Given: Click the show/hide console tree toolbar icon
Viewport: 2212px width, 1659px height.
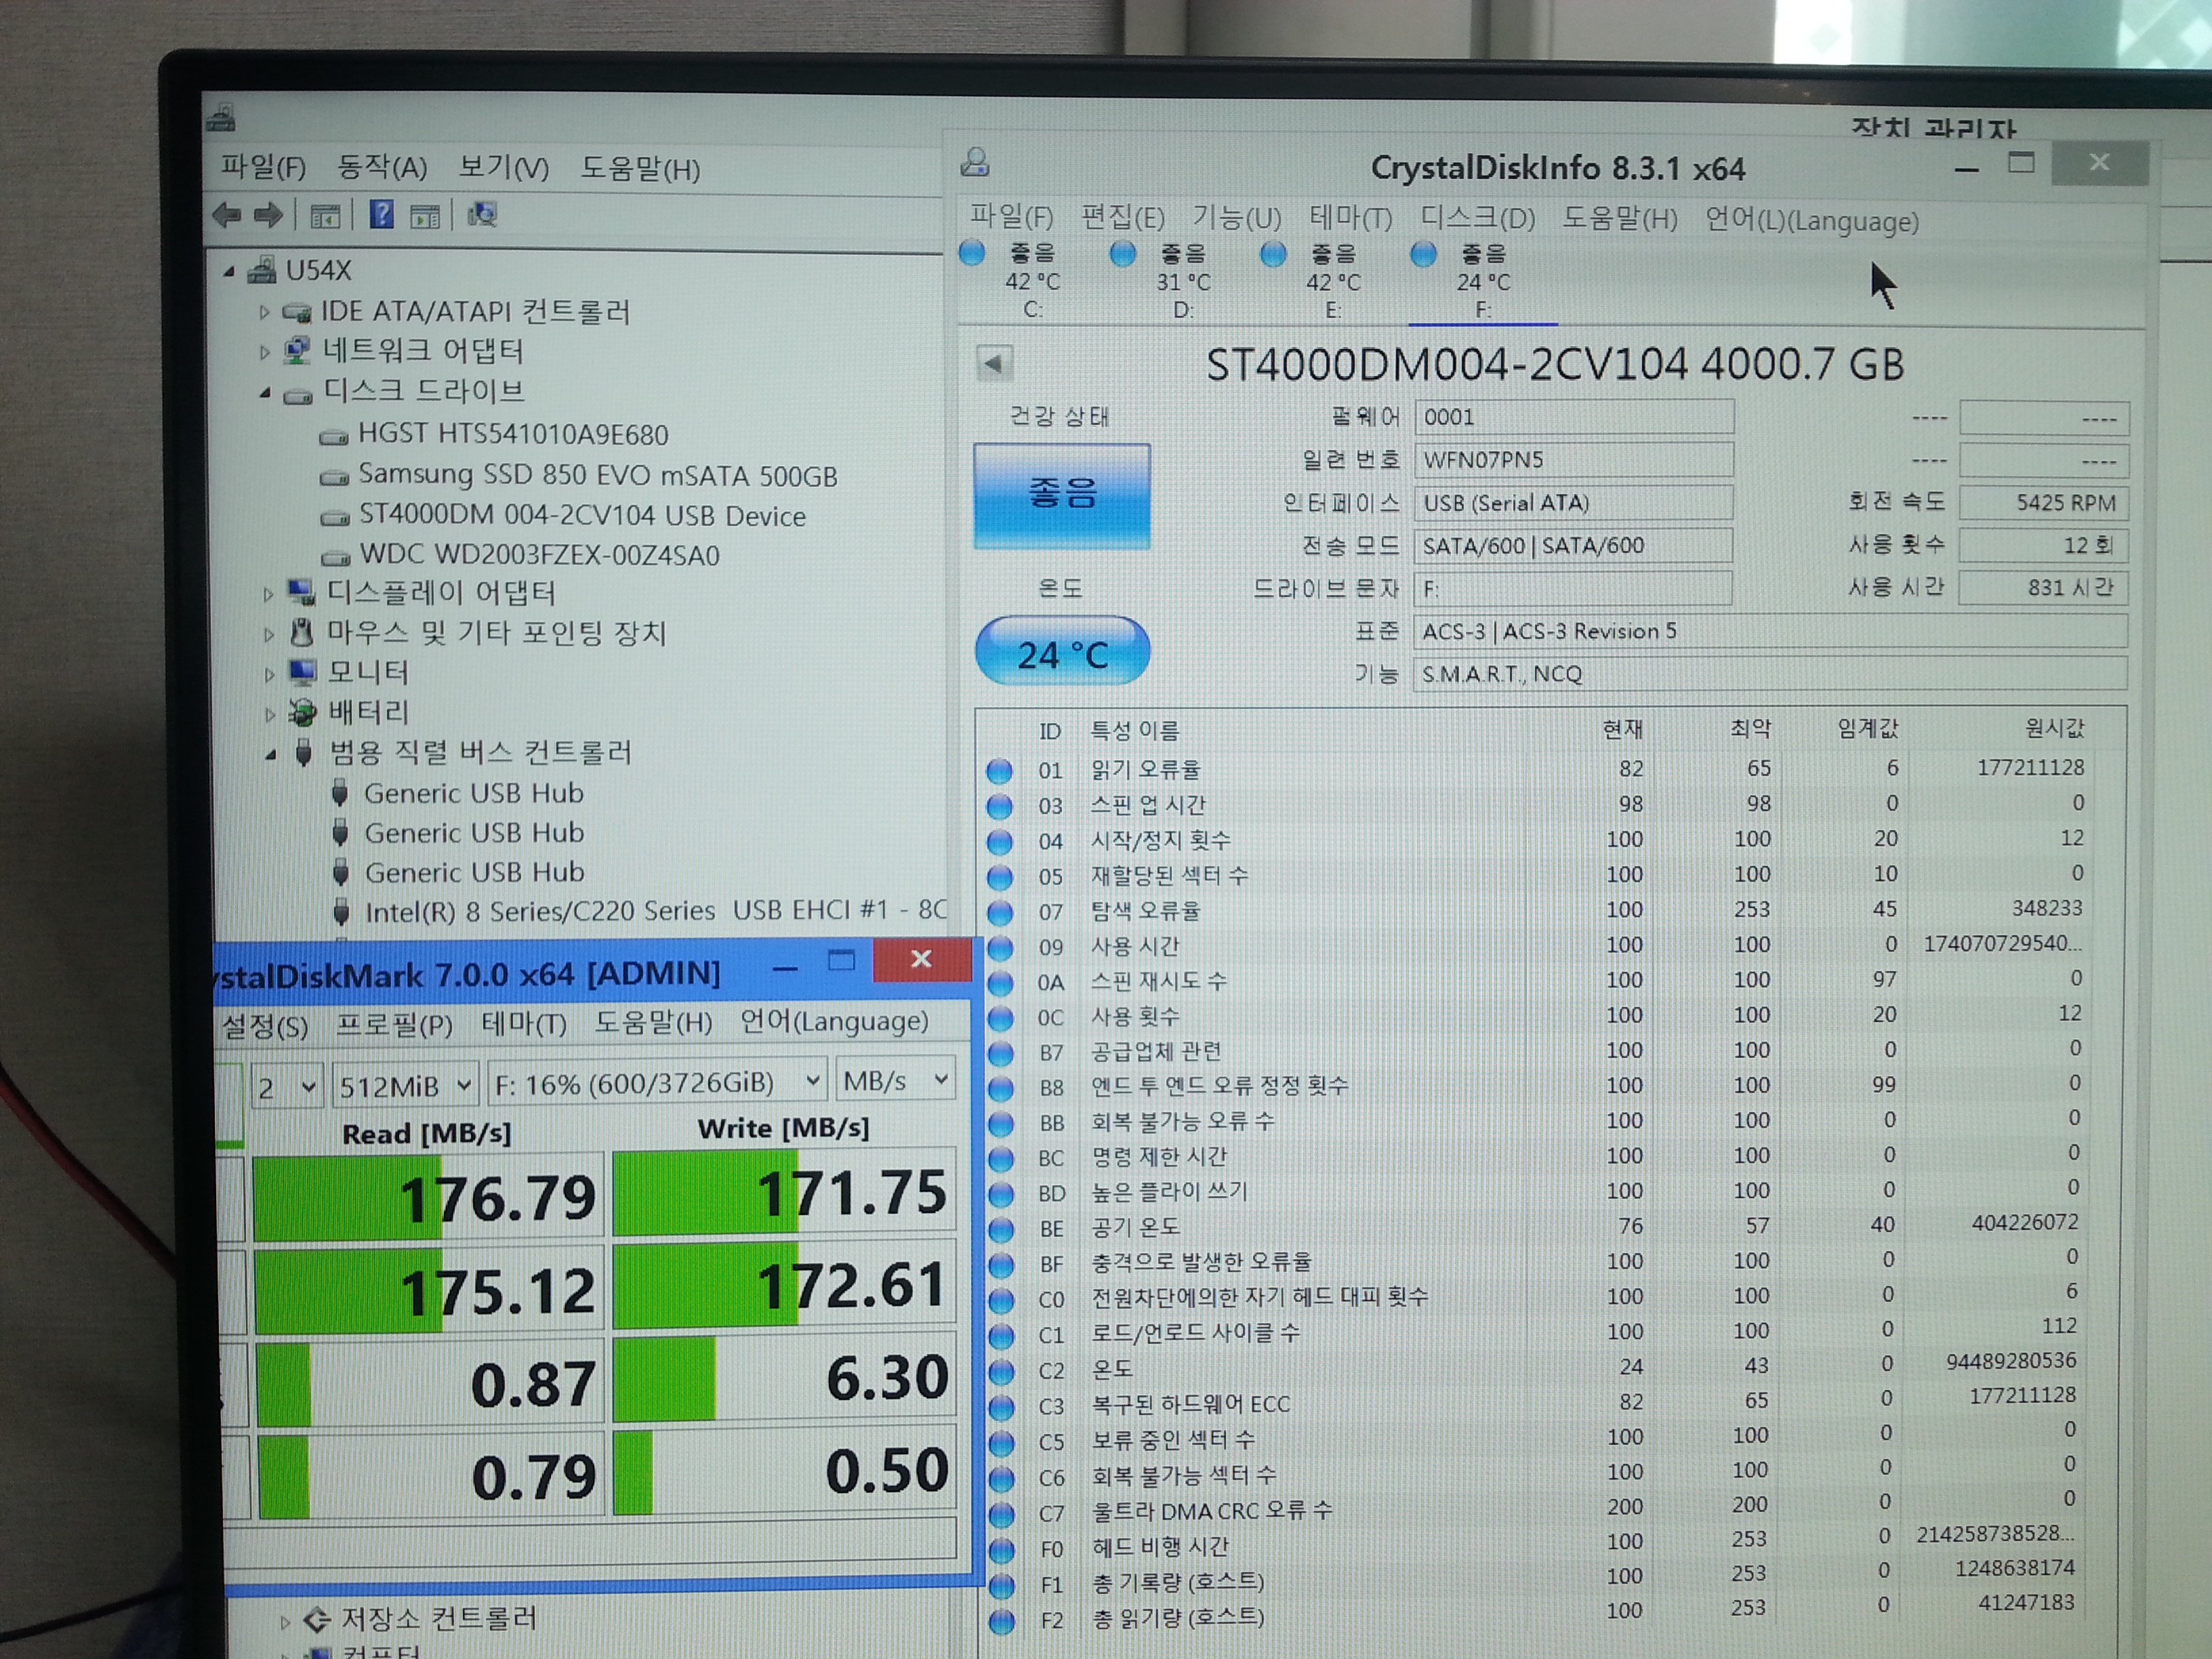Looking at the screenshot, I should (x=325, y=216).
